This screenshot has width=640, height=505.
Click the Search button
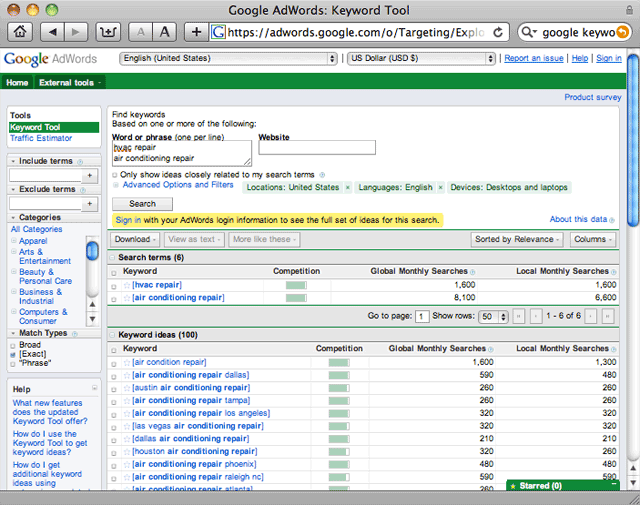click(x=142, y=204)
